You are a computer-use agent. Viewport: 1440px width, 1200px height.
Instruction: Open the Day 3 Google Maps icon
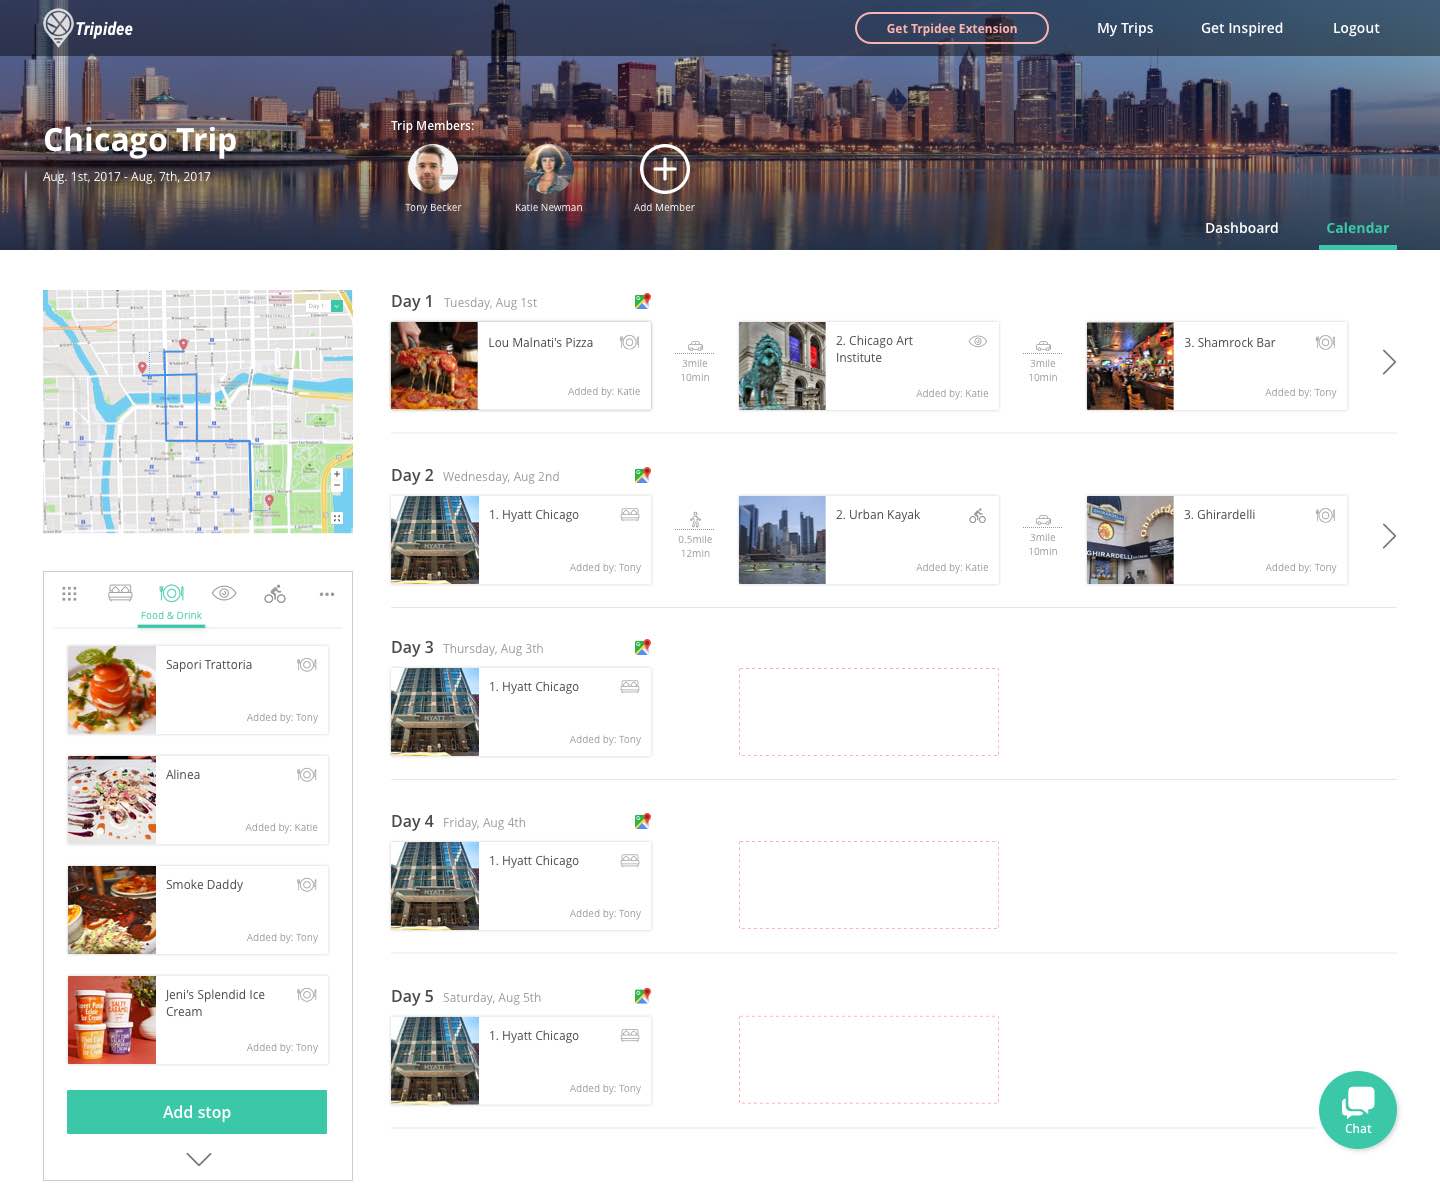pyautogui.click(x=642, y=647)
